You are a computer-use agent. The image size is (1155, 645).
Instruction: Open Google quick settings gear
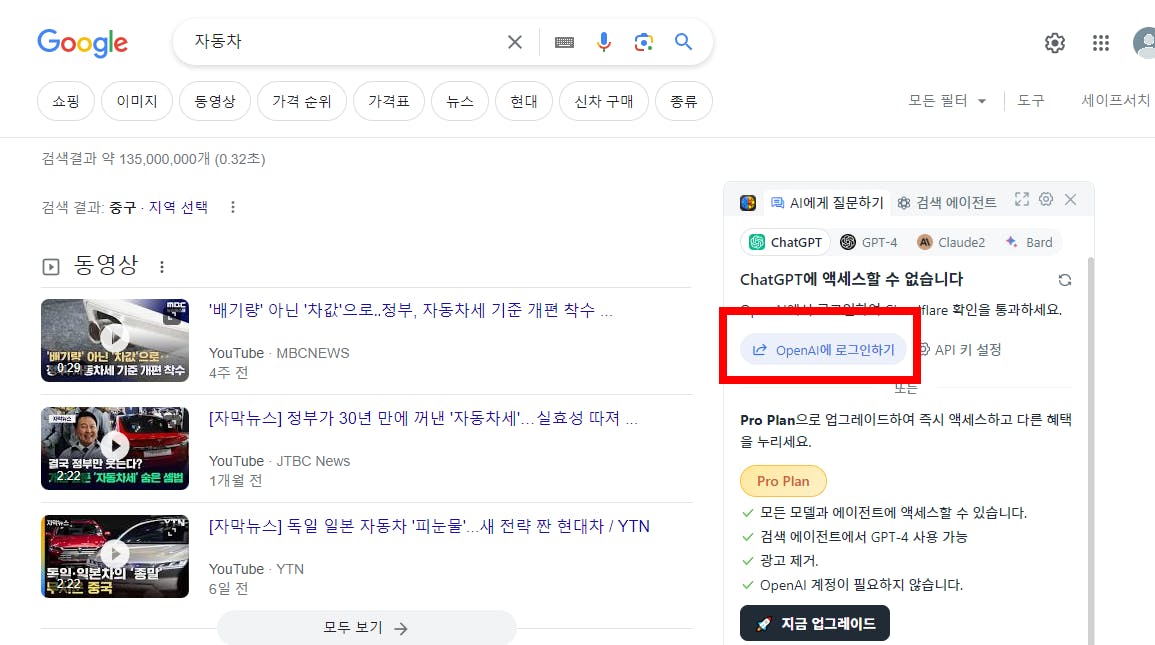[x=1055, y=43]
